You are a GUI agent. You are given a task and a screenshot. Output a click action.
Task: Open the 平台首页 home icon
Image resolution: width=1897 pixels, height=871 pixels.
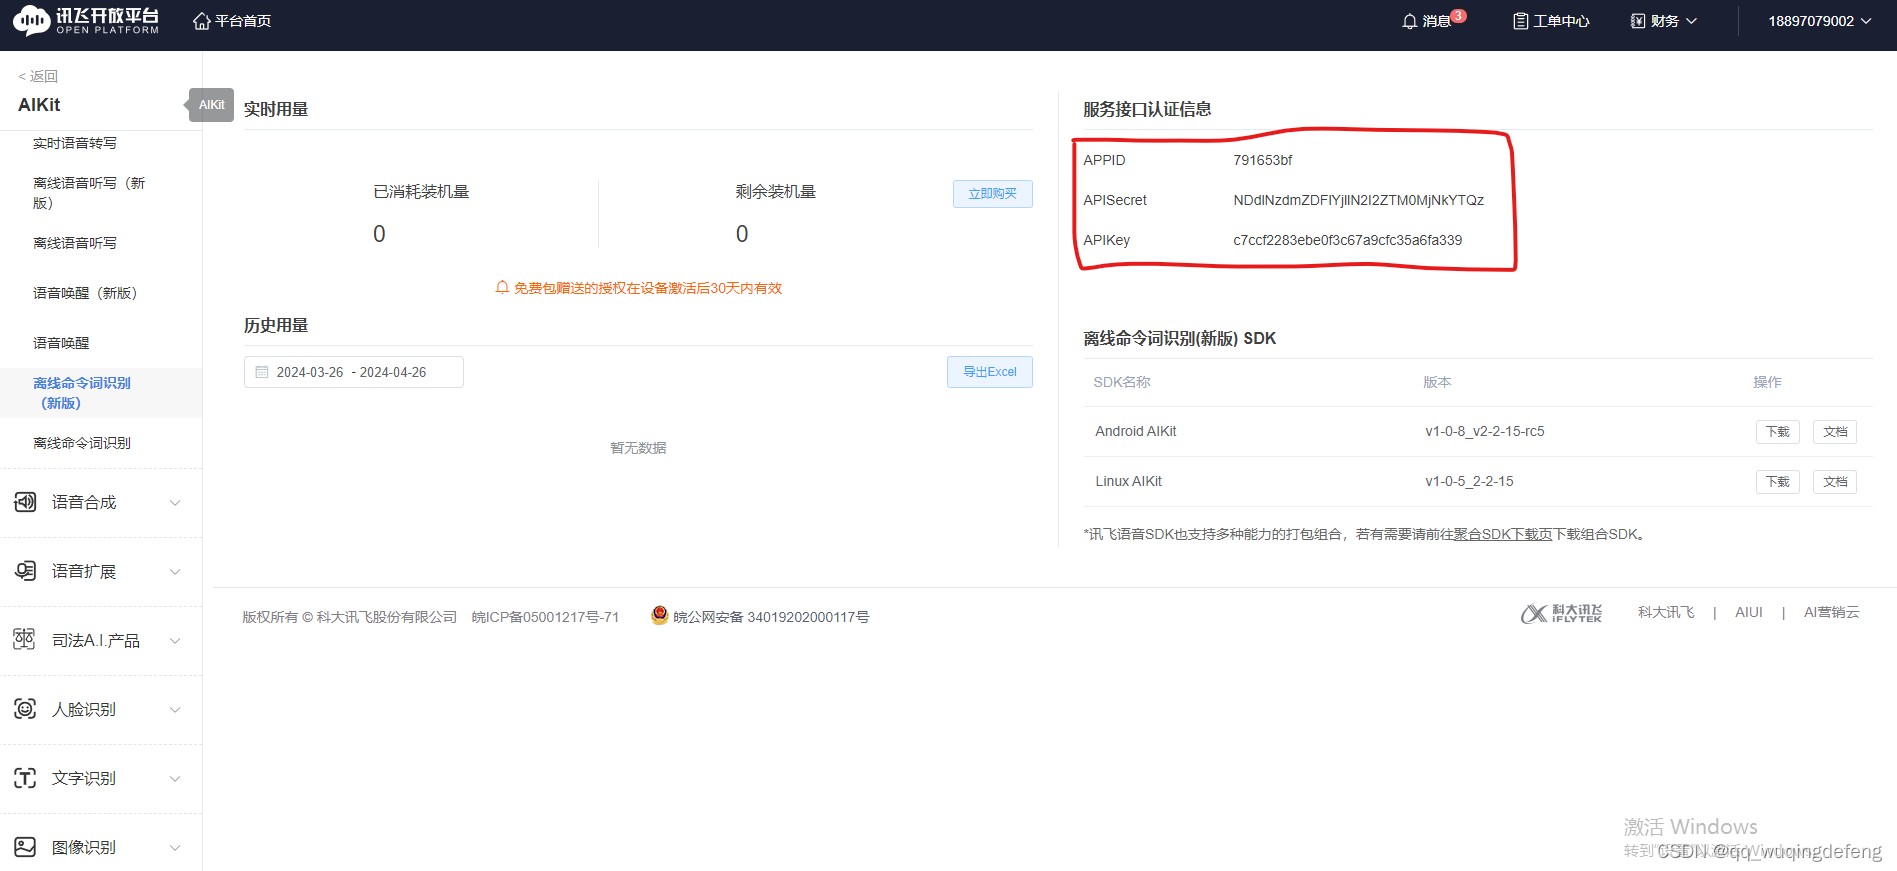(x=201, y=21)
